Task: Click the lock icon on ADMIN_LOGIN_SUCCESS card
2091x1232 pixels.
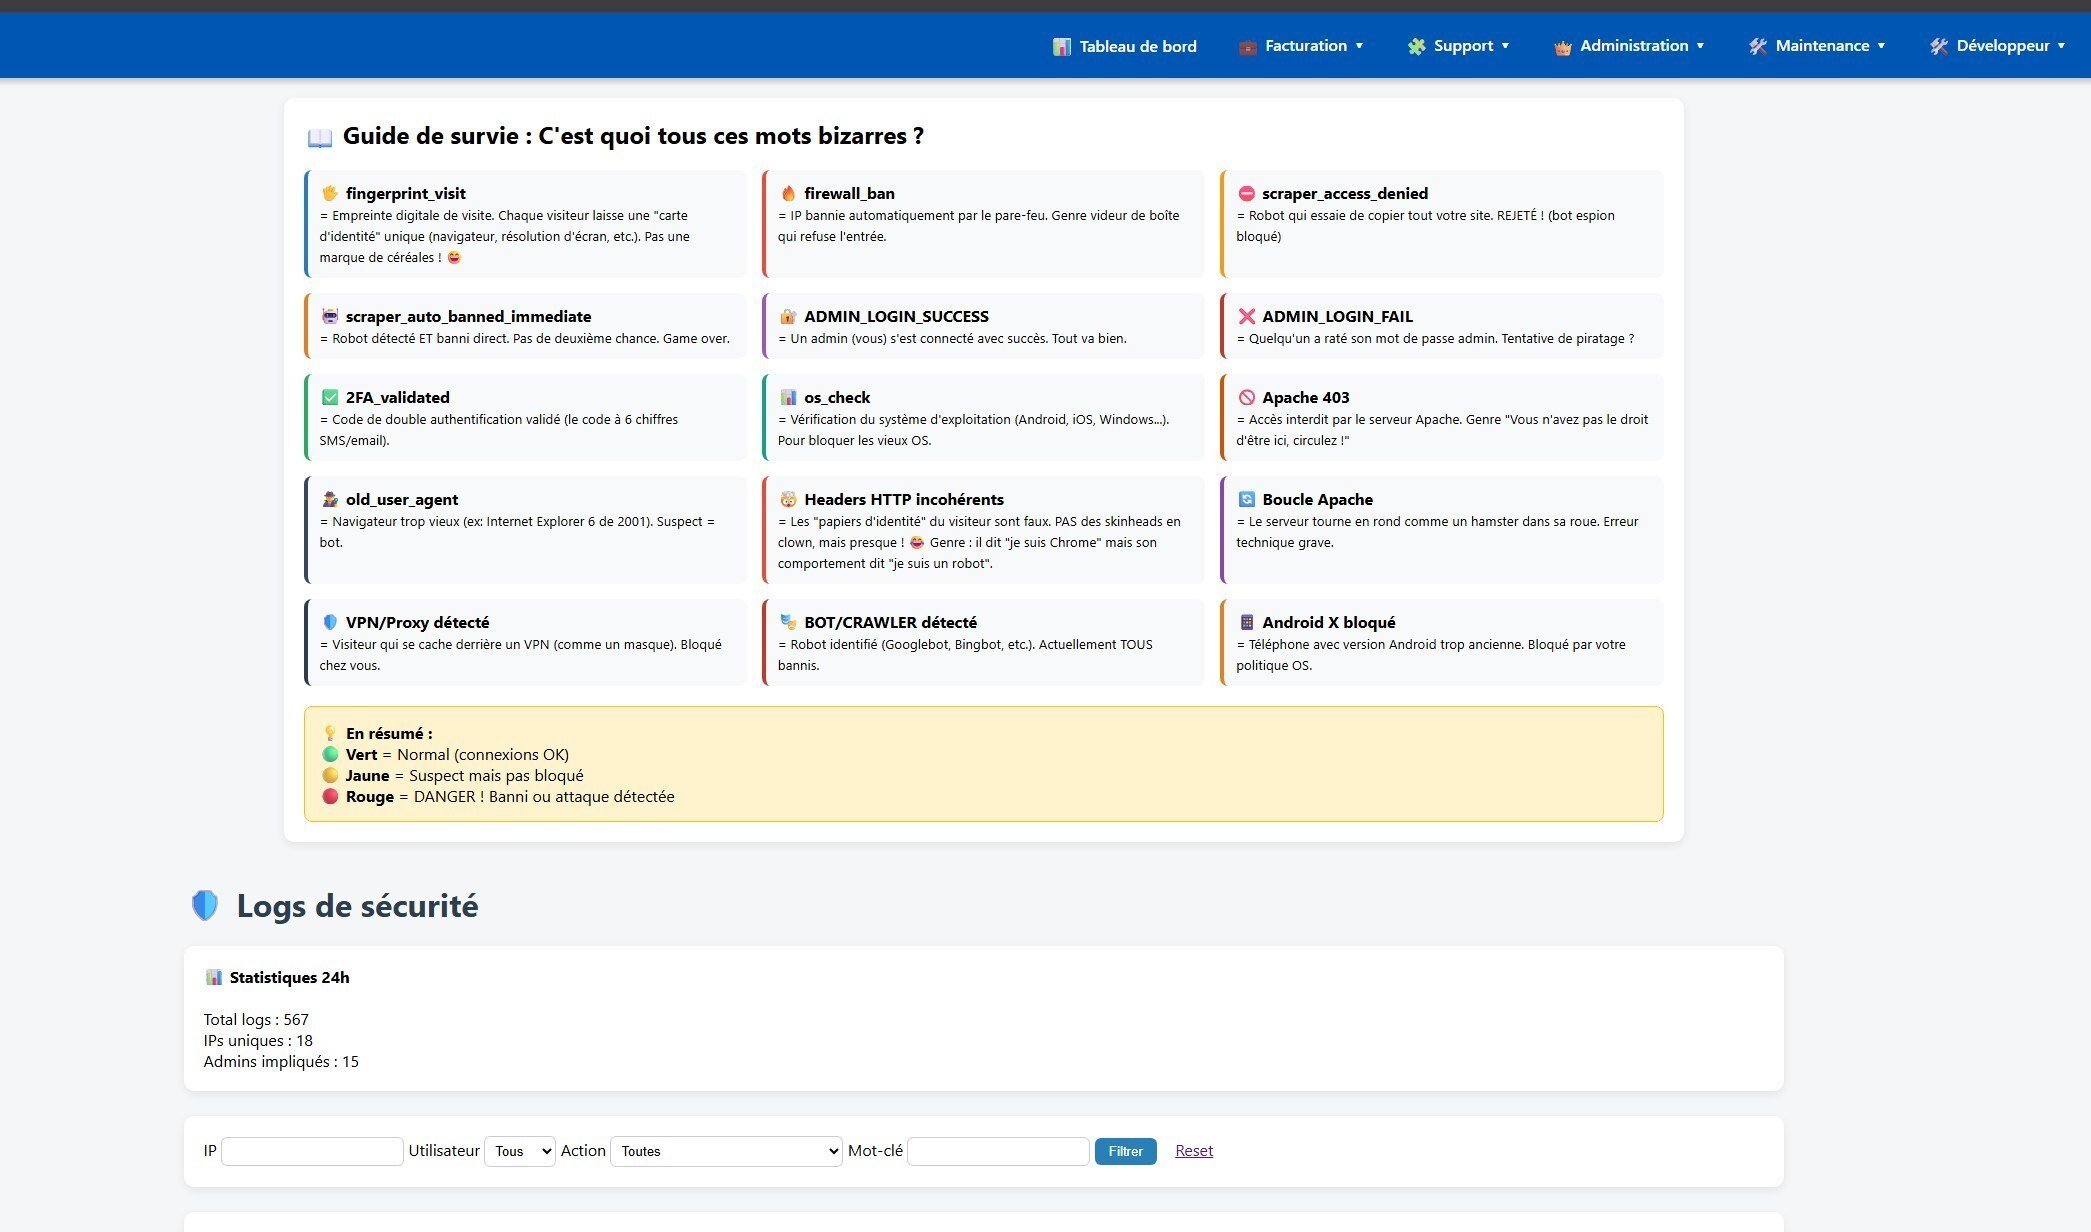Action: [x=788, y=316]
